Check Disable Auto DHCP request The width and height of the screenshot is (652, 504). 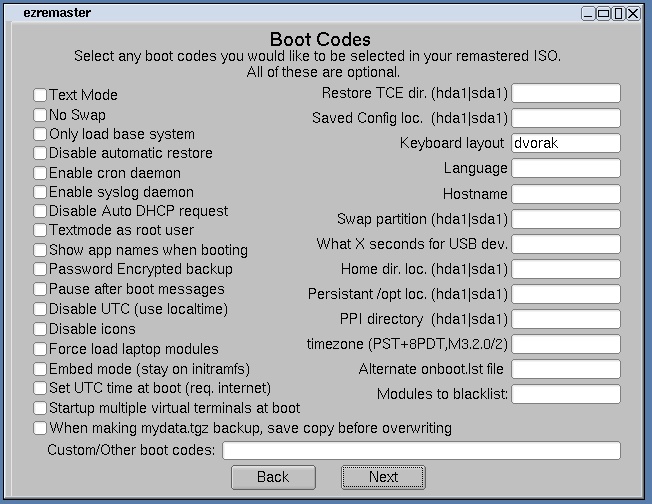point(40,212)
